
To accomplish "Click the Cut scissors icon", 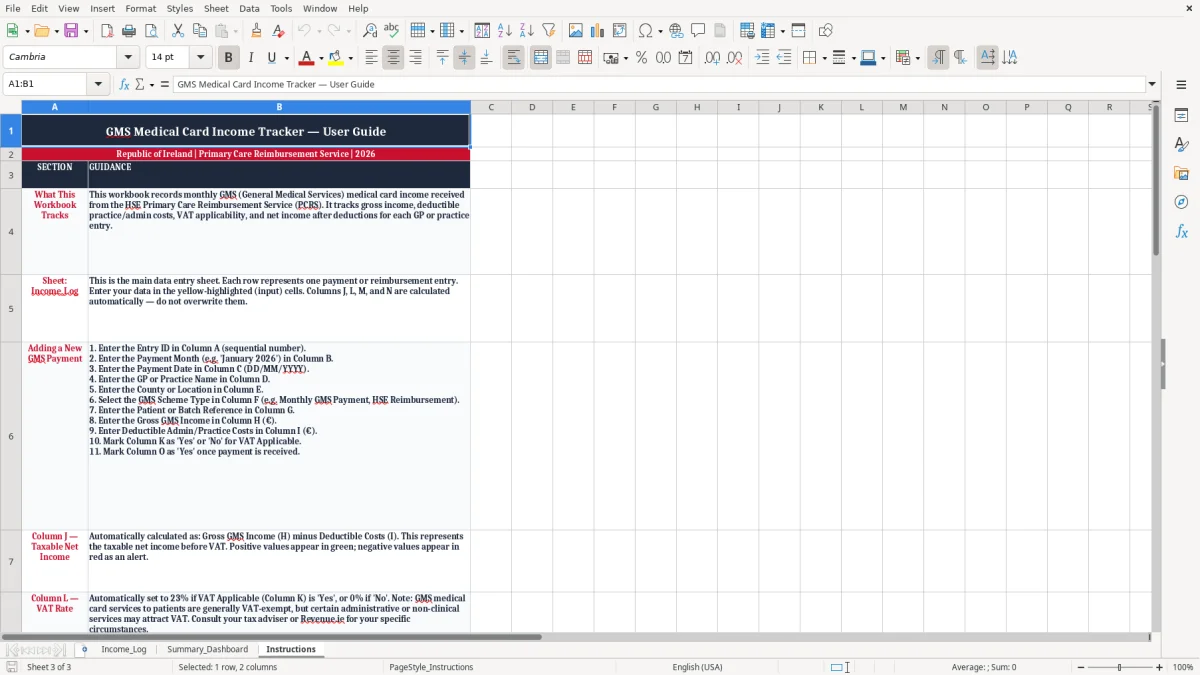I will [178, 31].
